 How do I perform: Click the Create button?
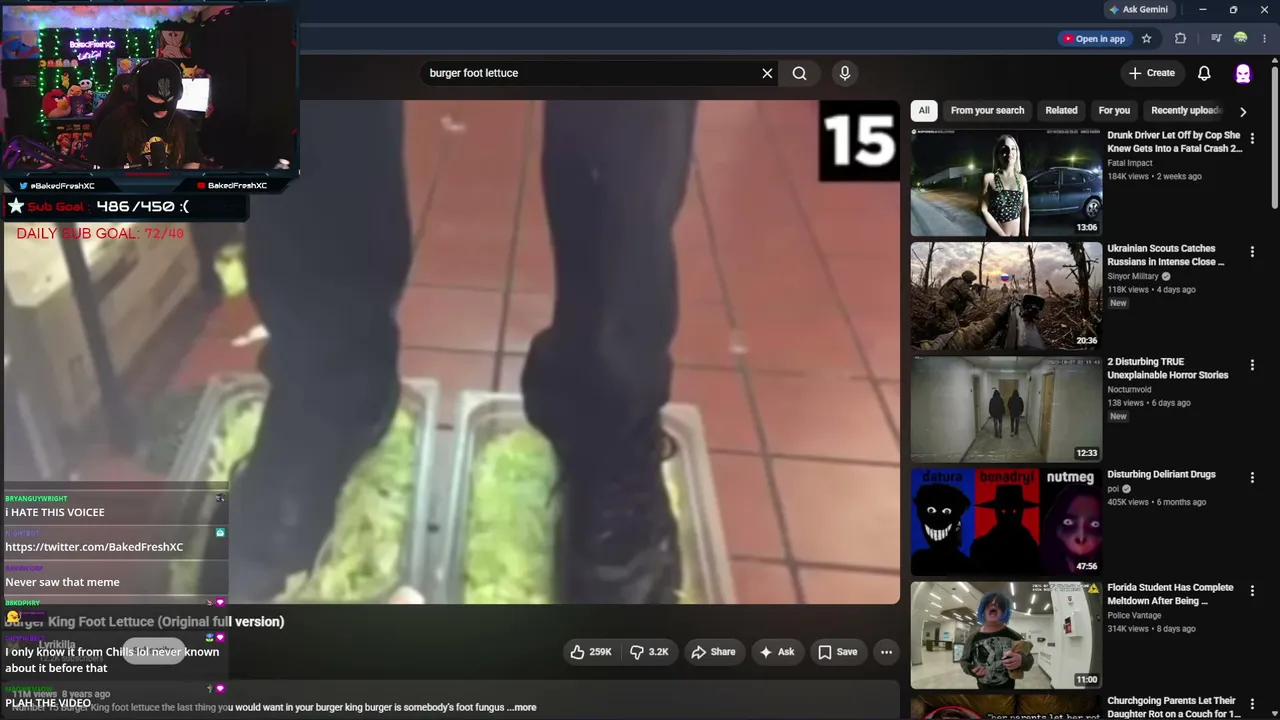(1151, 73)
